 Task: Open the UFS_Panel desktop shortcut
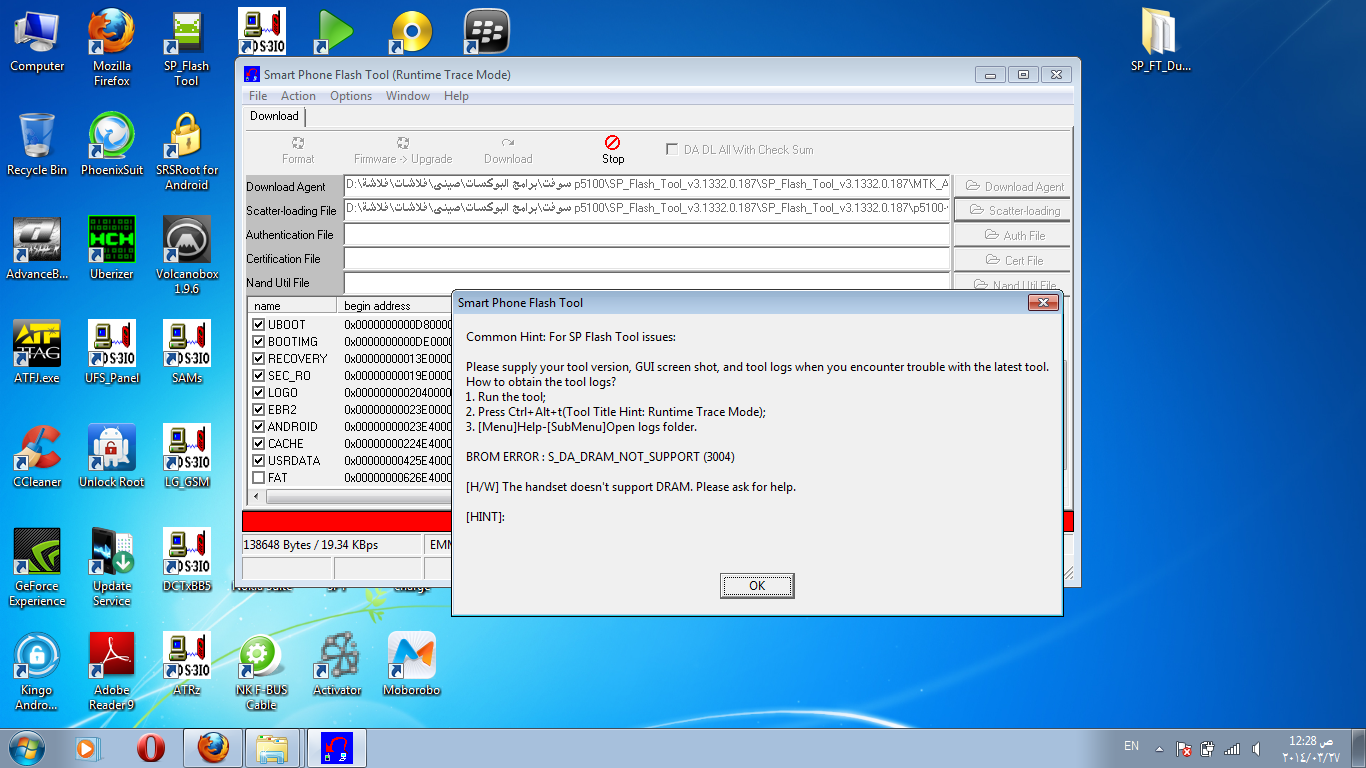pos(112,353)
